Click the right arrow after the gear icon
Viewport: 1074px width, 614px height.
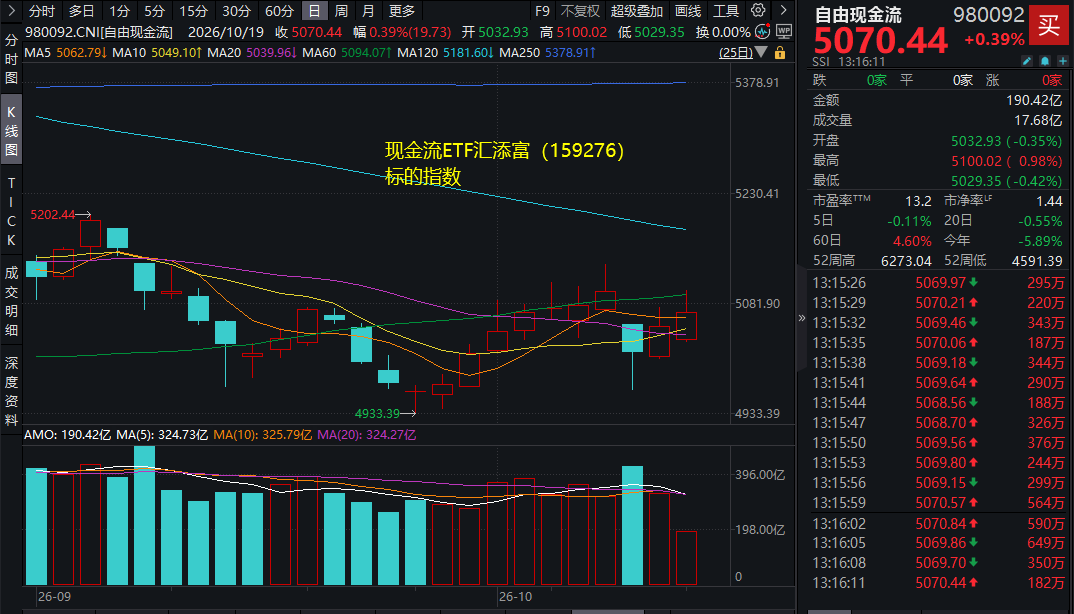click(x=784, y=10)
